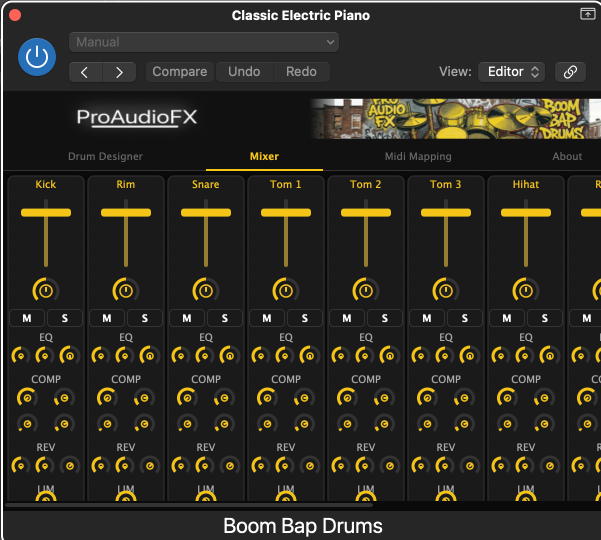This screenshot has height=540, width=601.
Task: Click the ProAudioFX logo
Action: (137, 117)
